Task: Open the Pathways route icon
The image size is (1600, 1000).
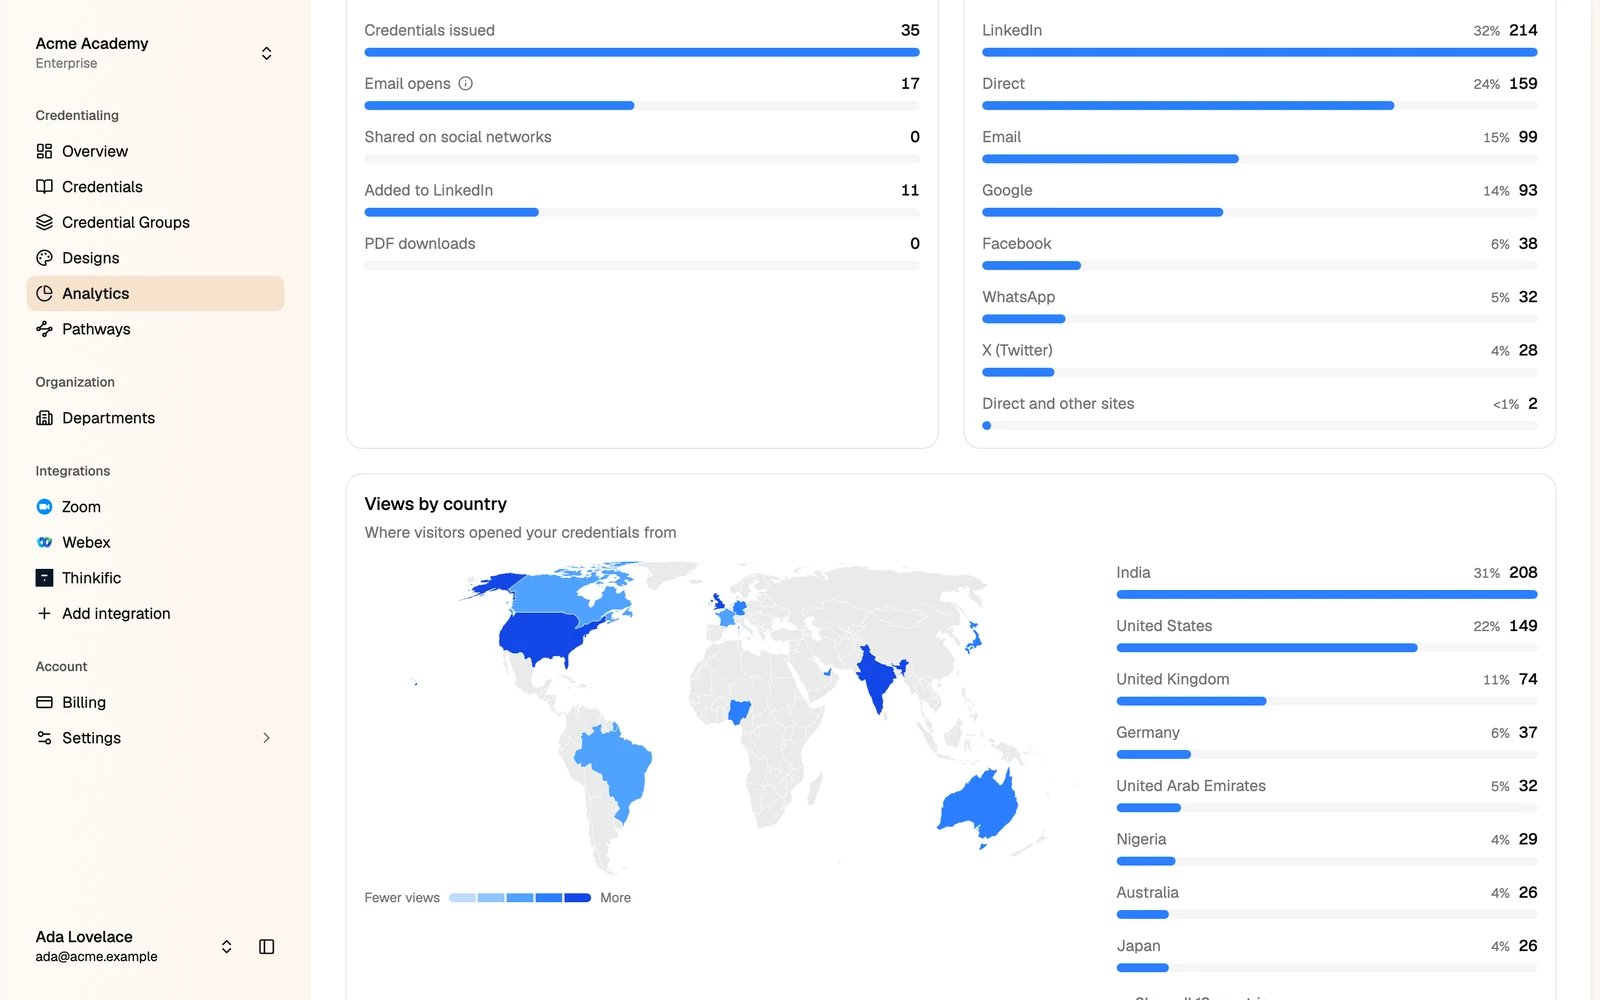Action: coord(44,329)
